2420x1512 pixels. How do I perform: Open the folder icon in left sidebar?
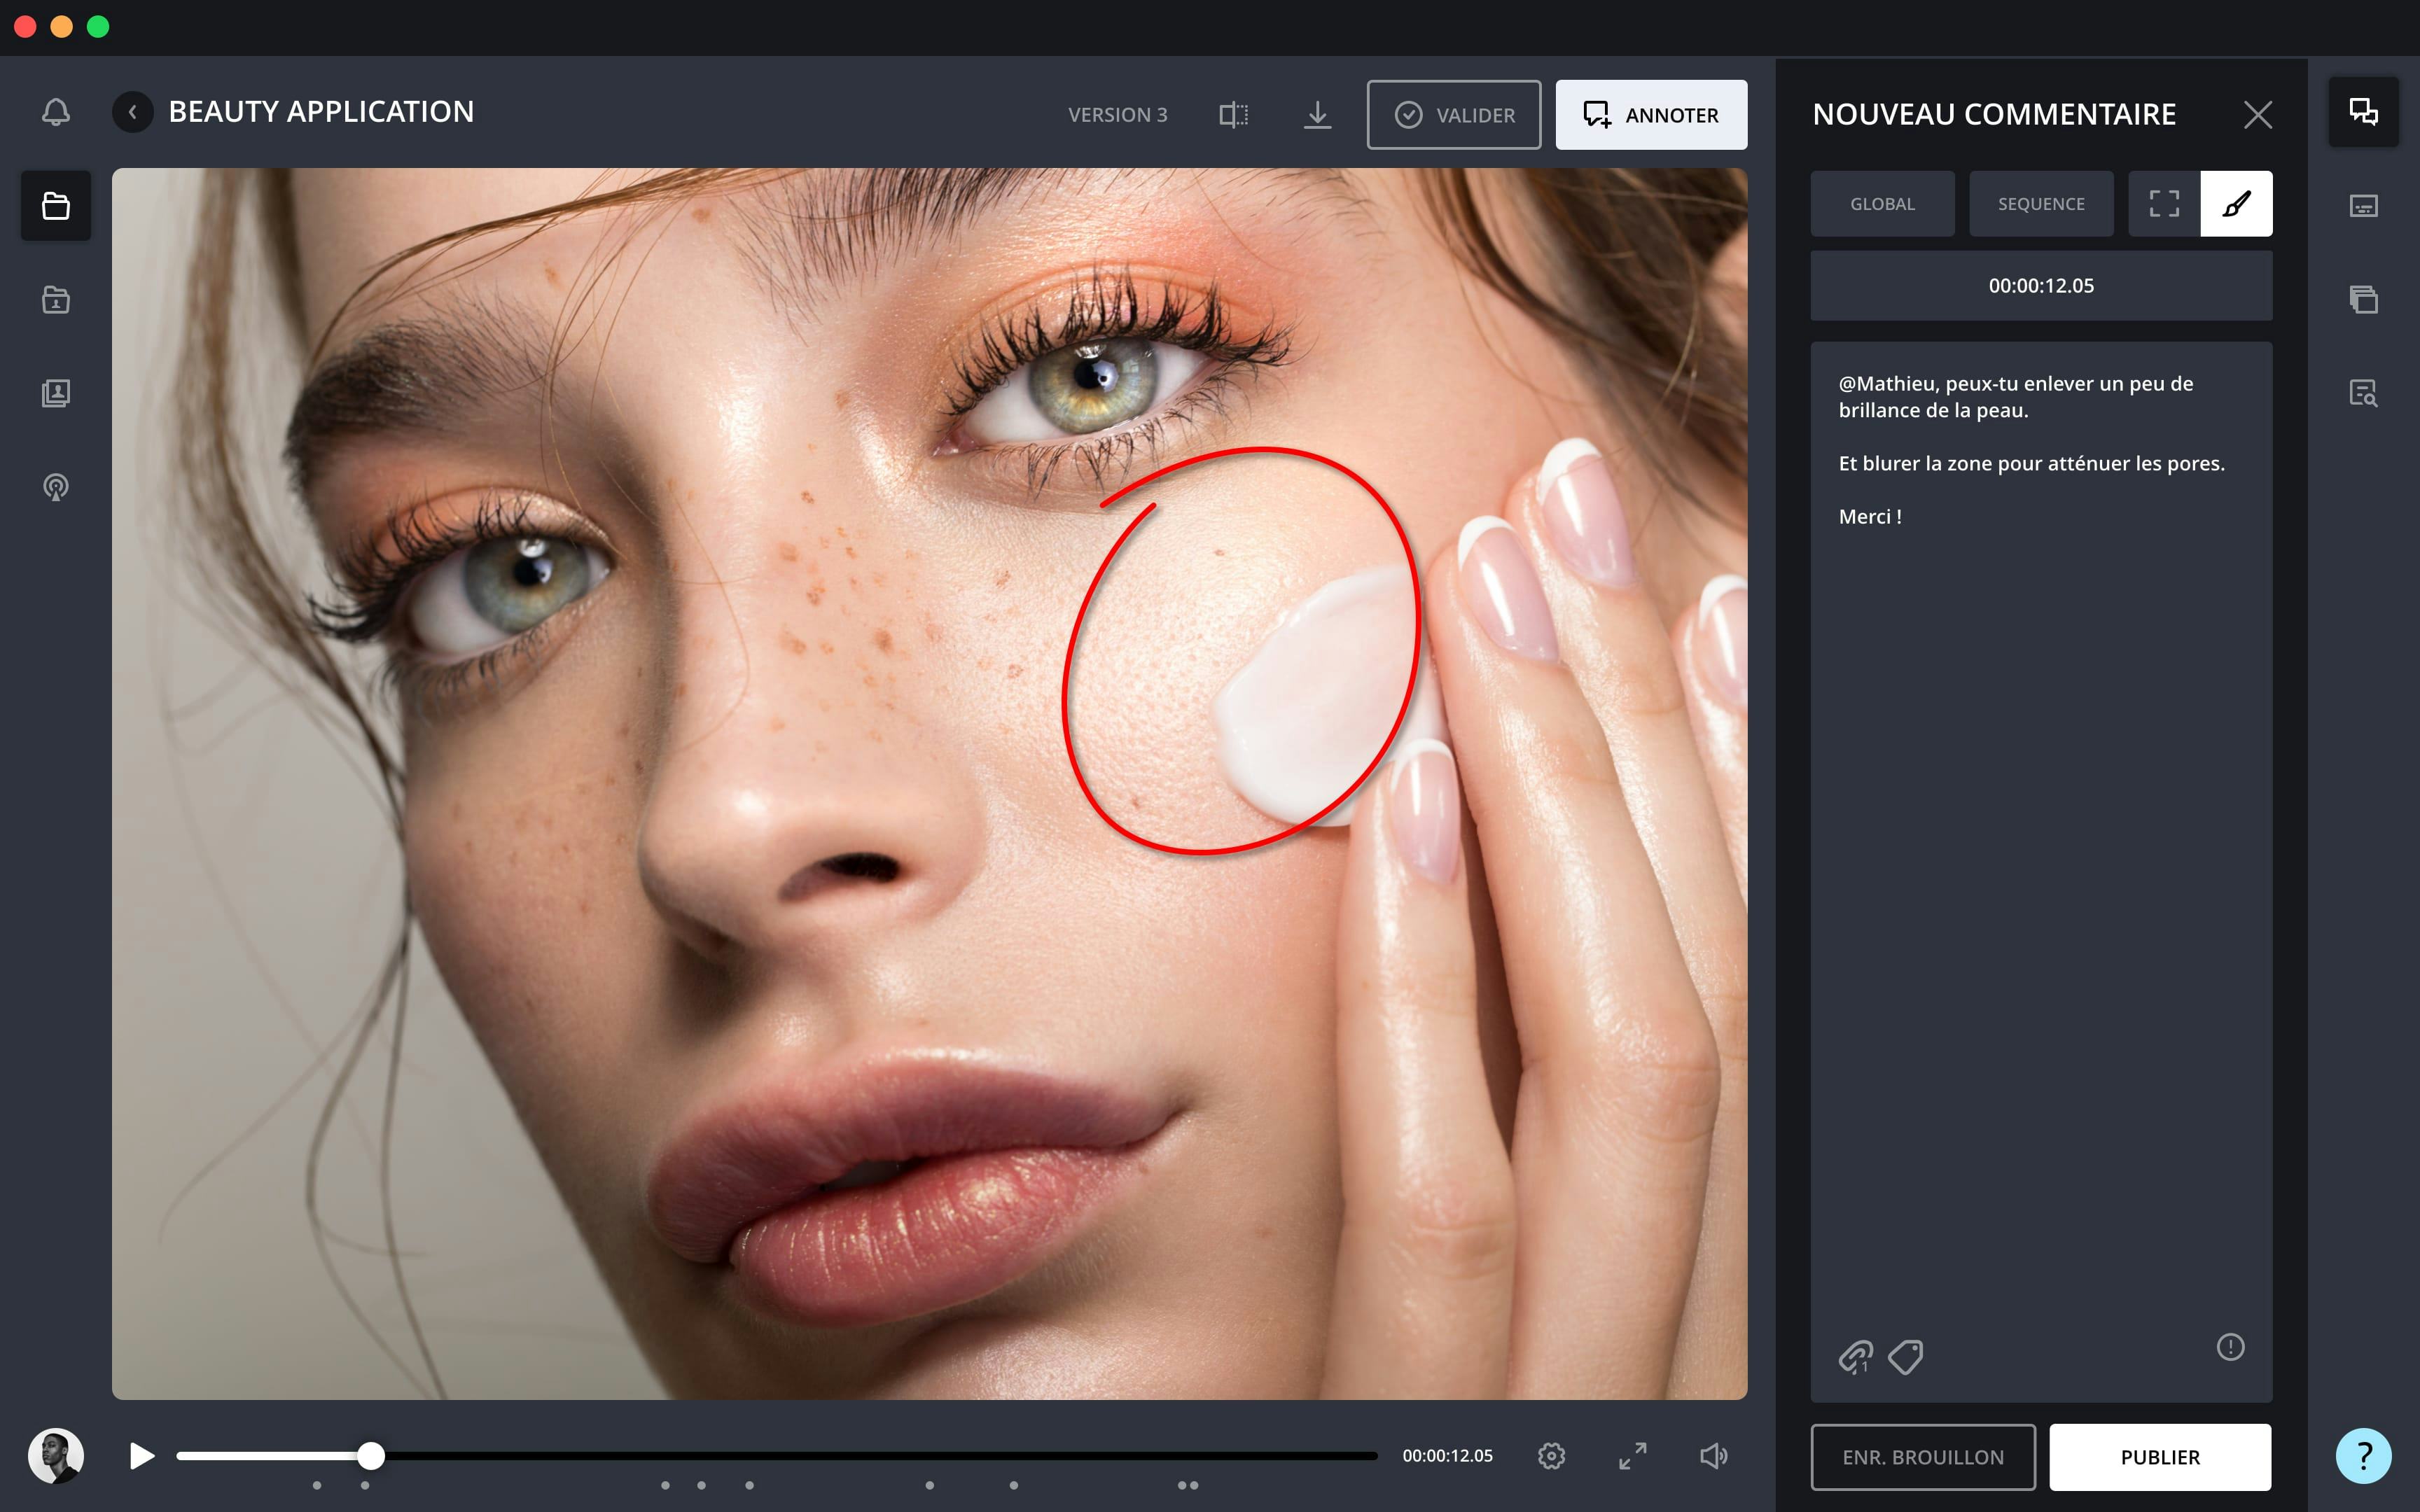56,206
